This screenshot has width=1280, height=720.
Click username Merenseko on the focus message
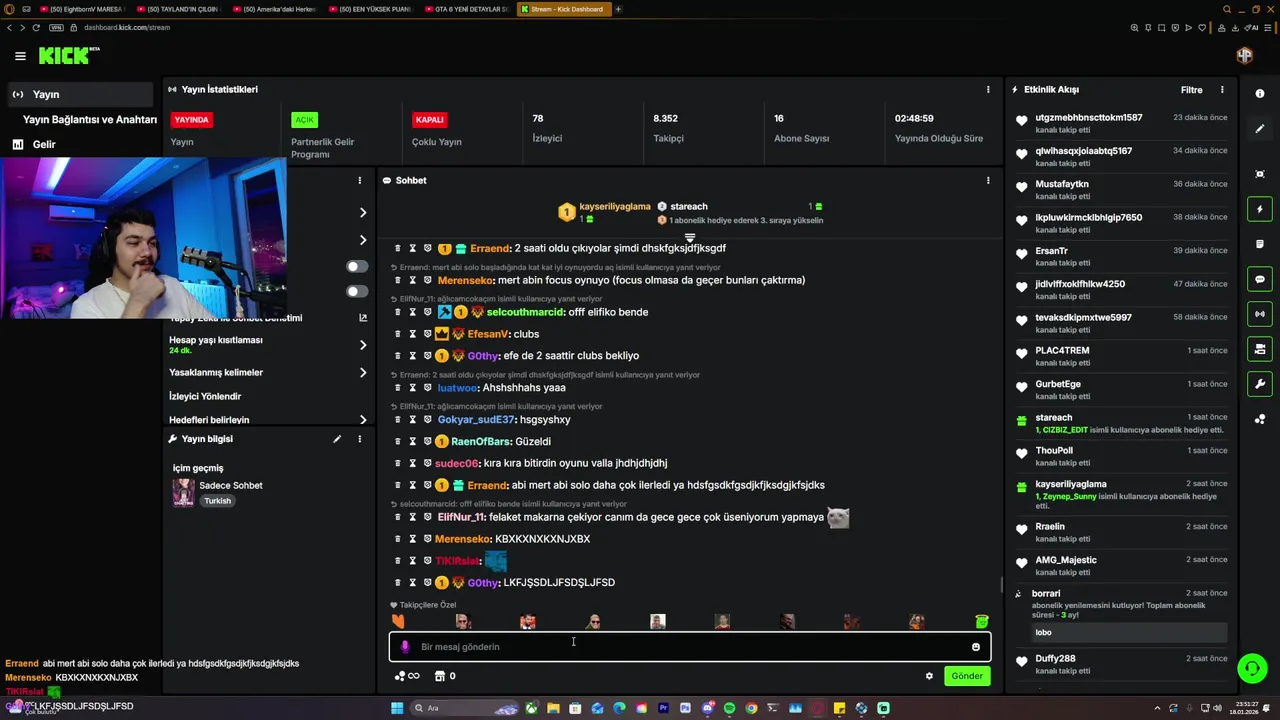click(x=465, y=280)
